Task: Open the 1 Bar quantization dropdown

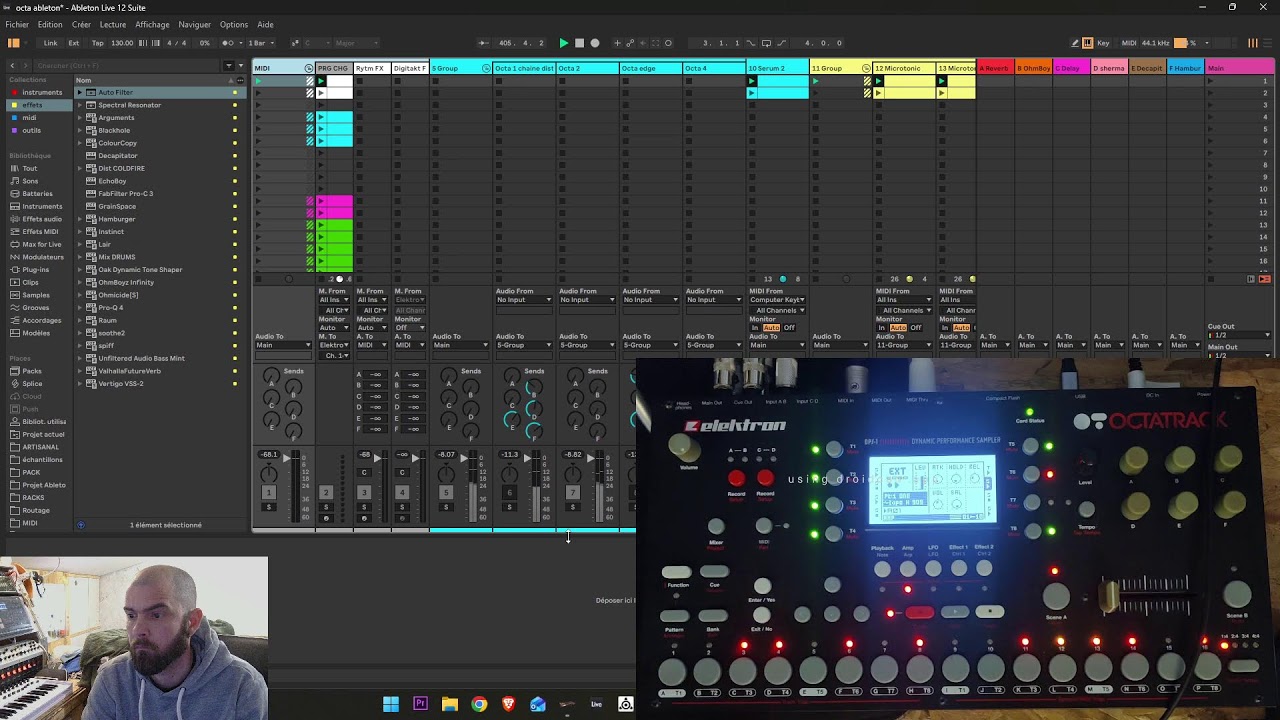Action: coord(262,43)
